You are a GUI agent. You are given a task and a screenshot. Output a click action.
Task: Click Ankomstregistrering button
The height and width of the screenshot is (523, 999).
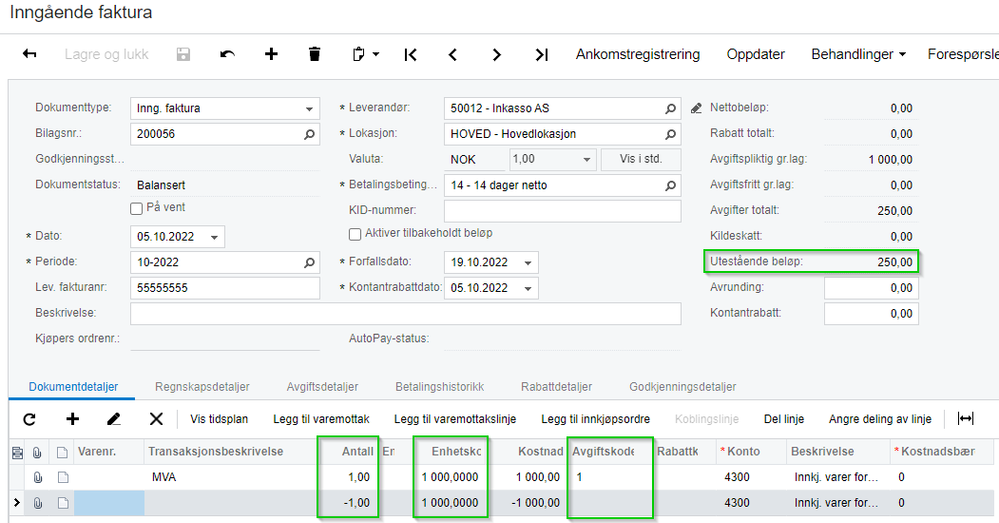click(x=638, y=54)
